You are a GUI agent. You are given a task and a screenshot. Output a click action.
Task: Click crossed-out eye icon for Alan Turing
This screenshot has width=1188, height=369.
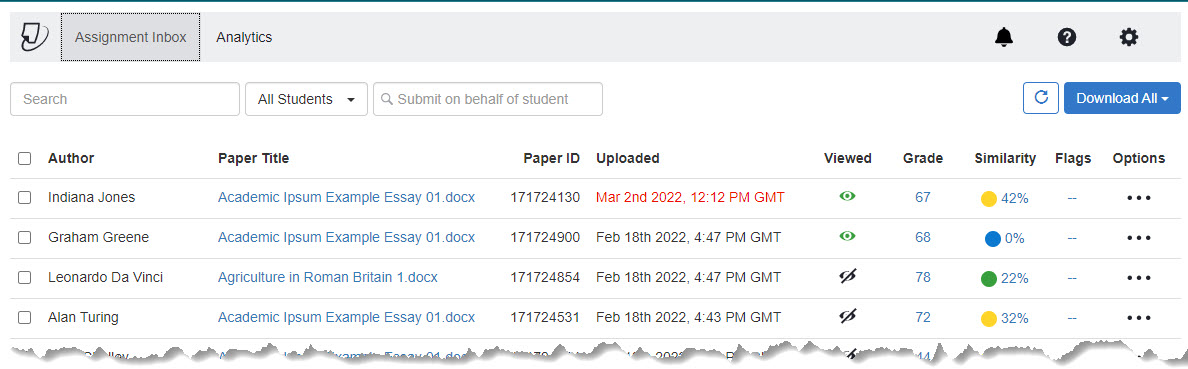point(847,317)
